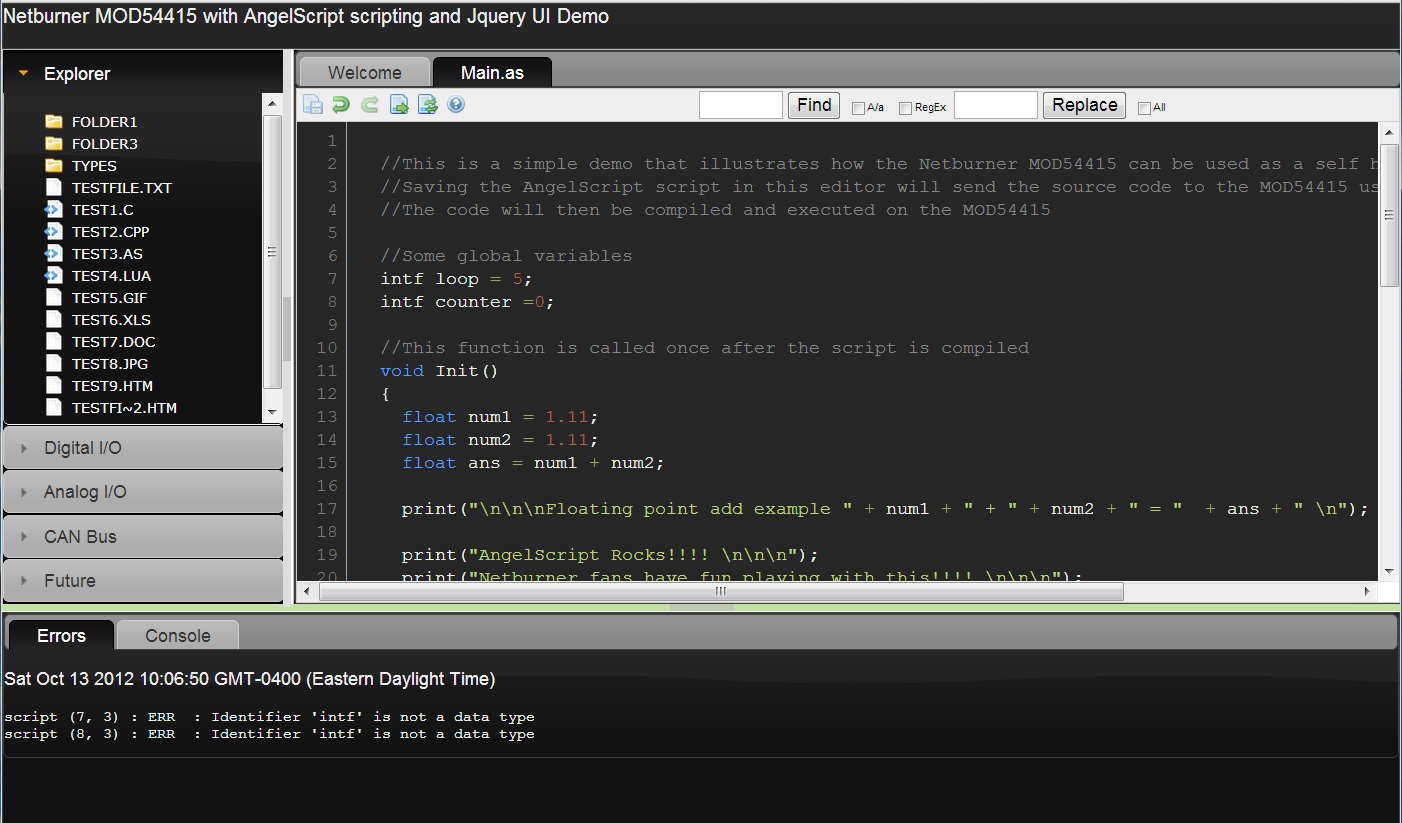Open the editor help
This screenshot has width=1402, height=823.
pyautogui.click(x=456, y=104)
